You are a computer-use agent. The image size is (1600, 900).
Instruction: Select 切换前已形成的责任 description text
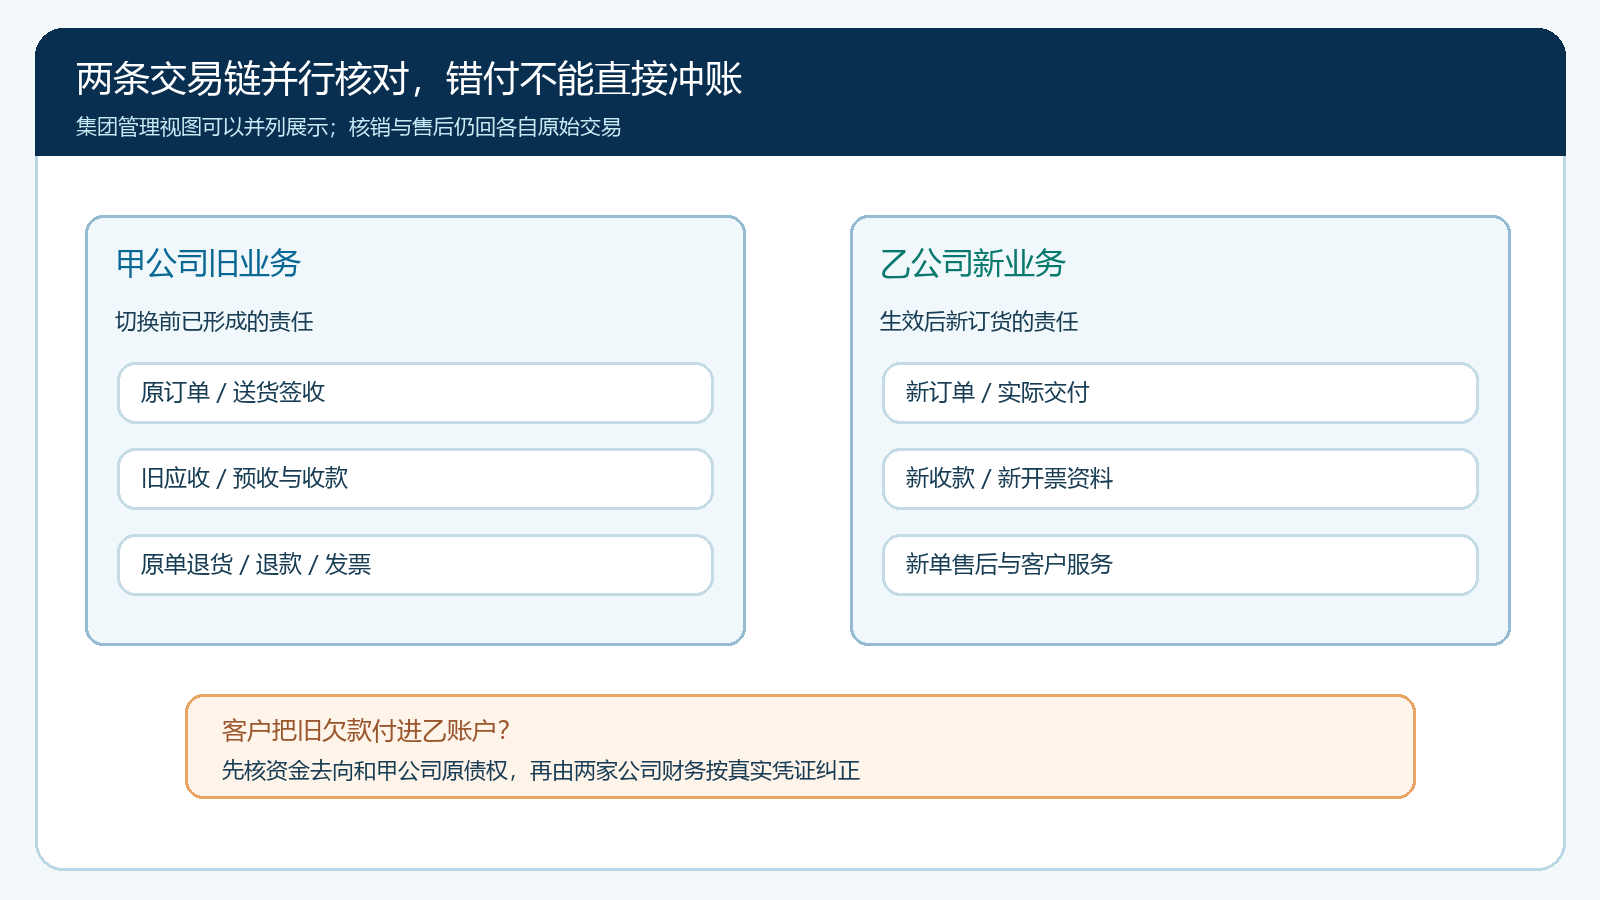(214, 321)
